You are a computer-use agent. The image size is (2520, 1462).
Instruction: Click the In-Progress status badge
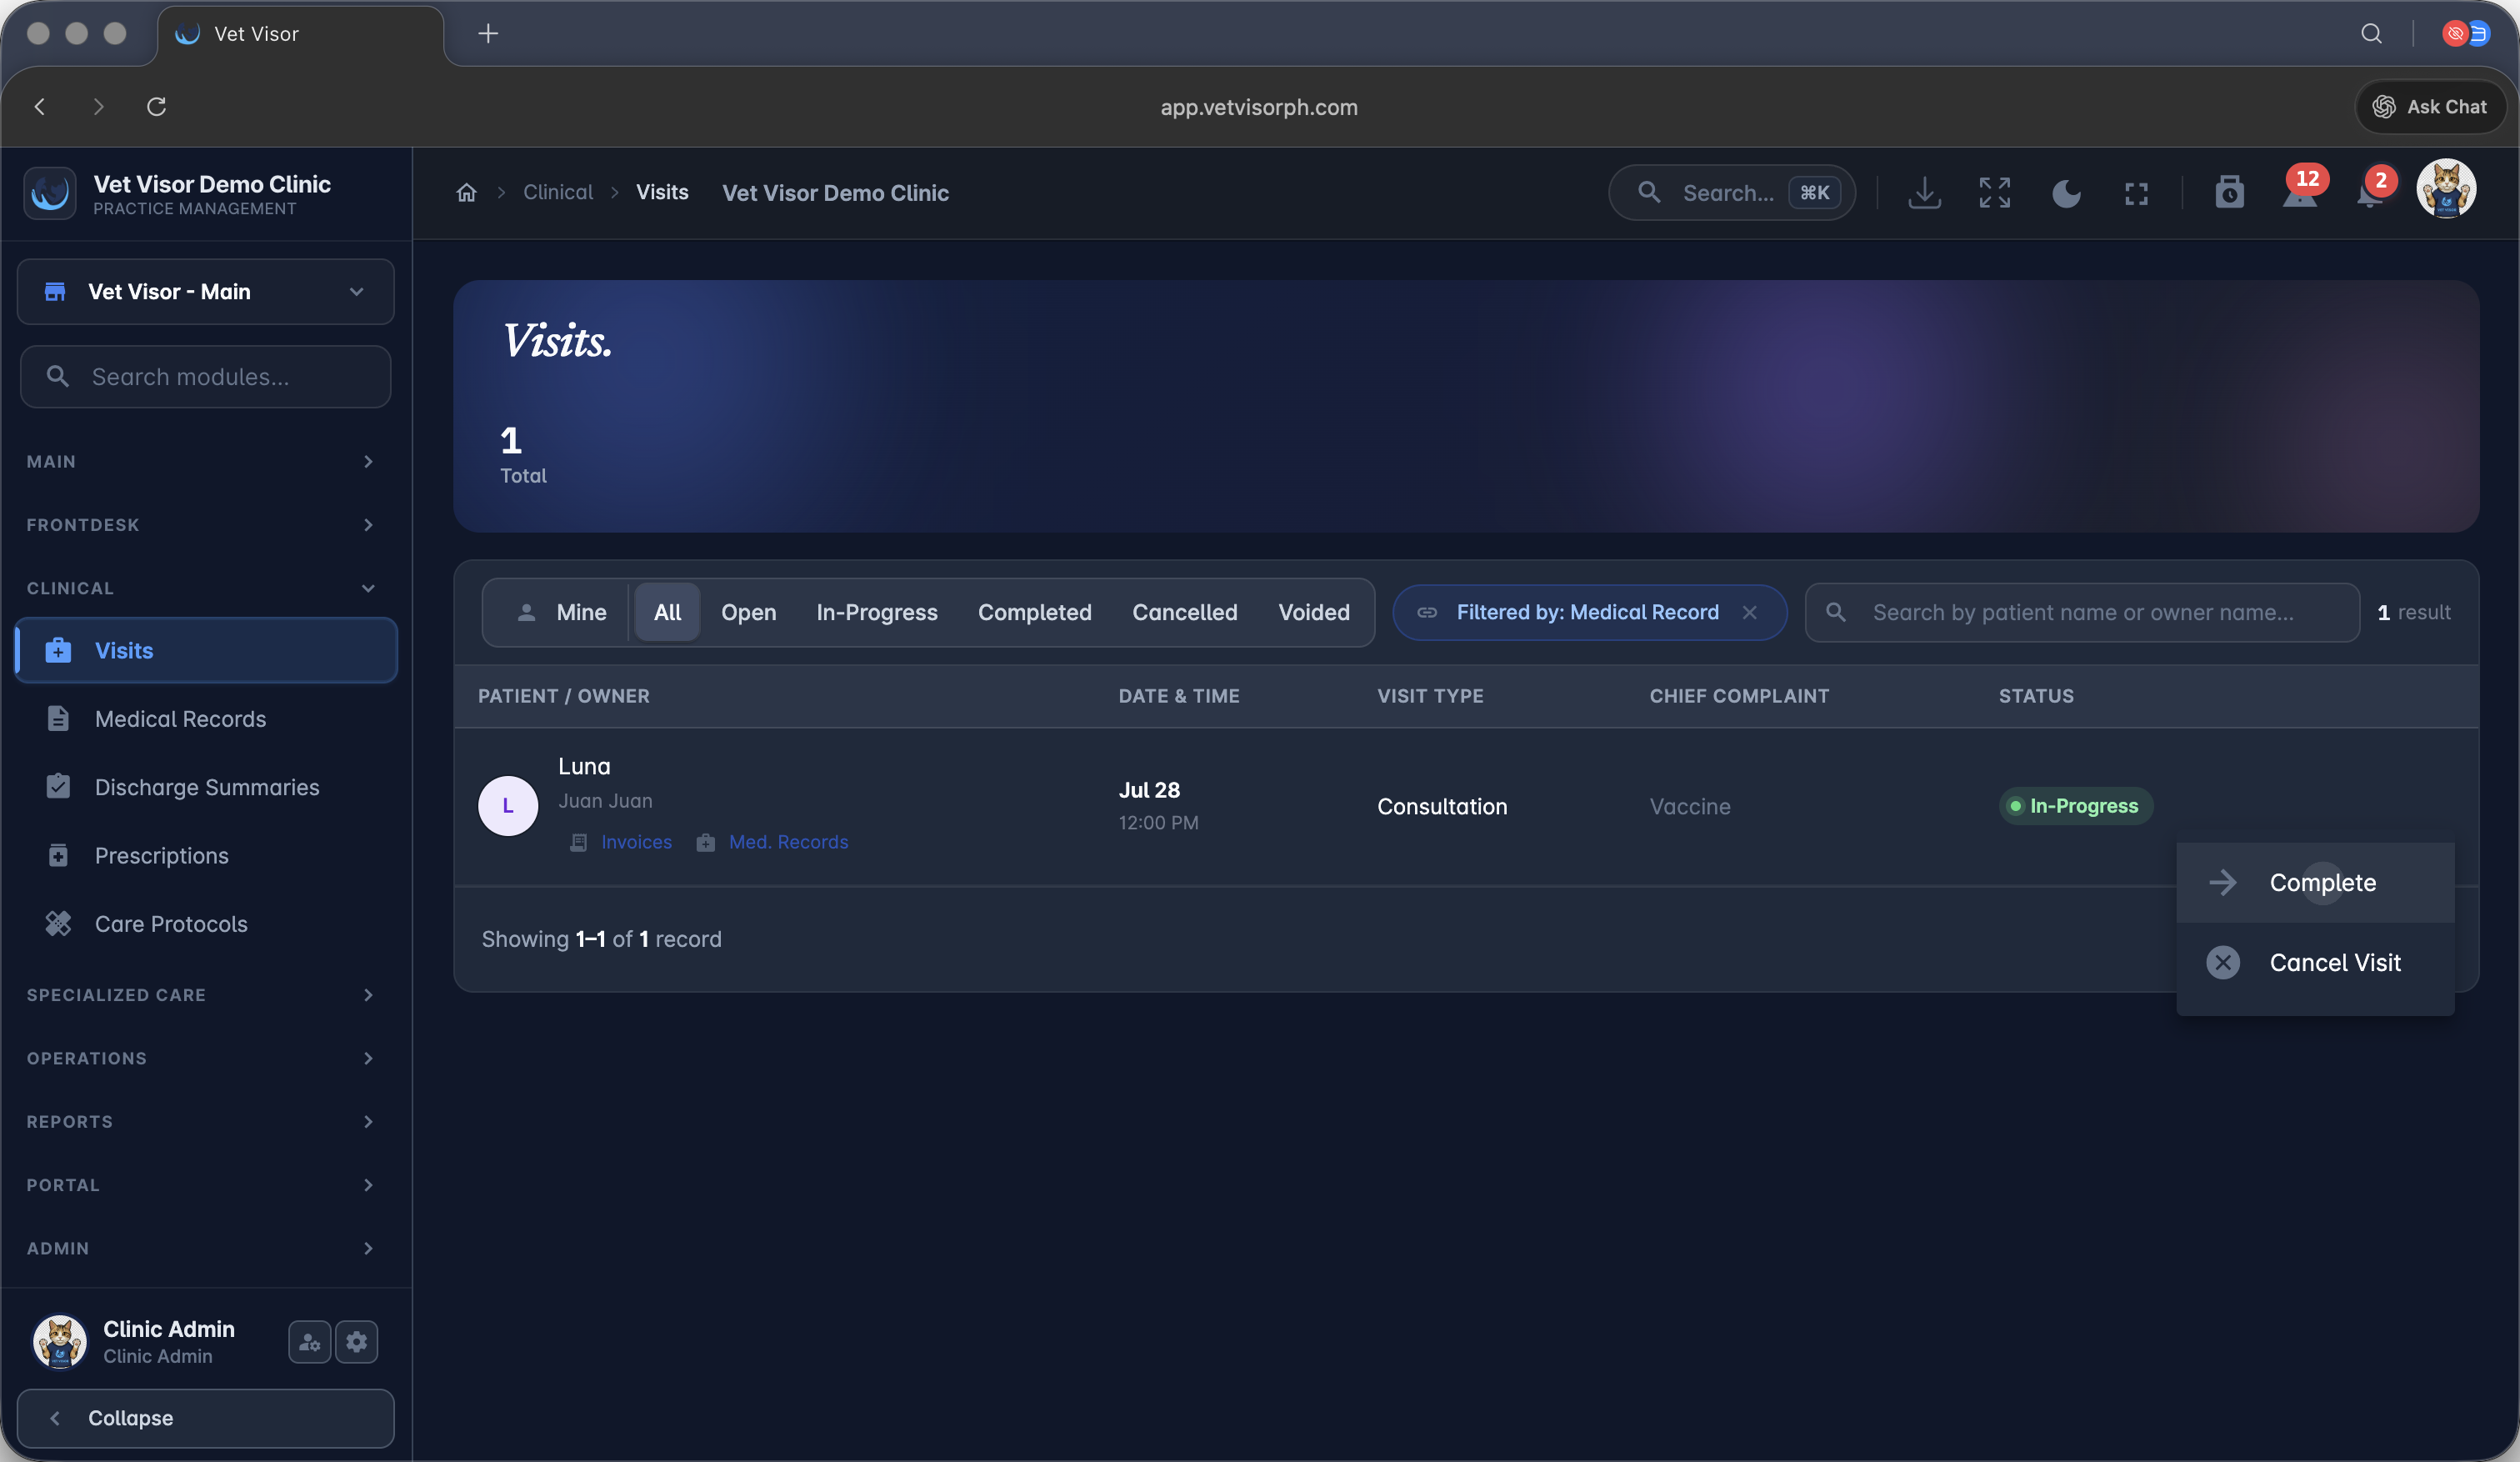point(2075,806)
